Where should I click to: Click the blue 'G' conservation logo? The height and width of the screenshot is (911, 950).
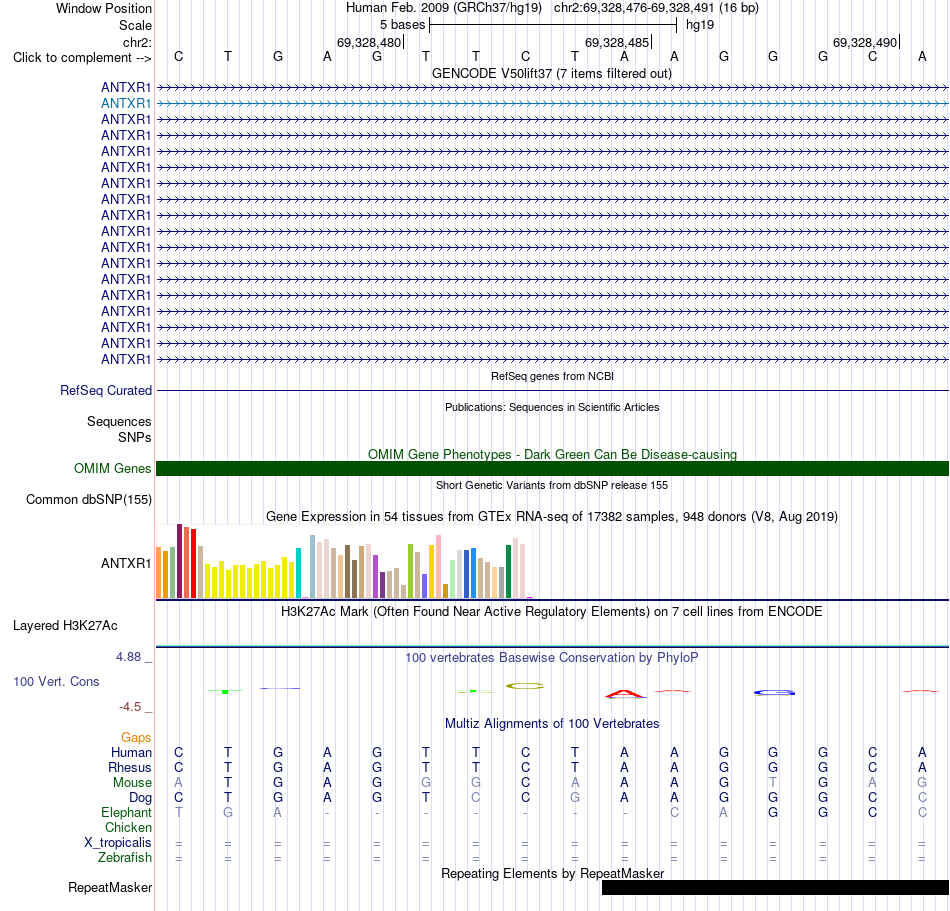click(774, 692)
